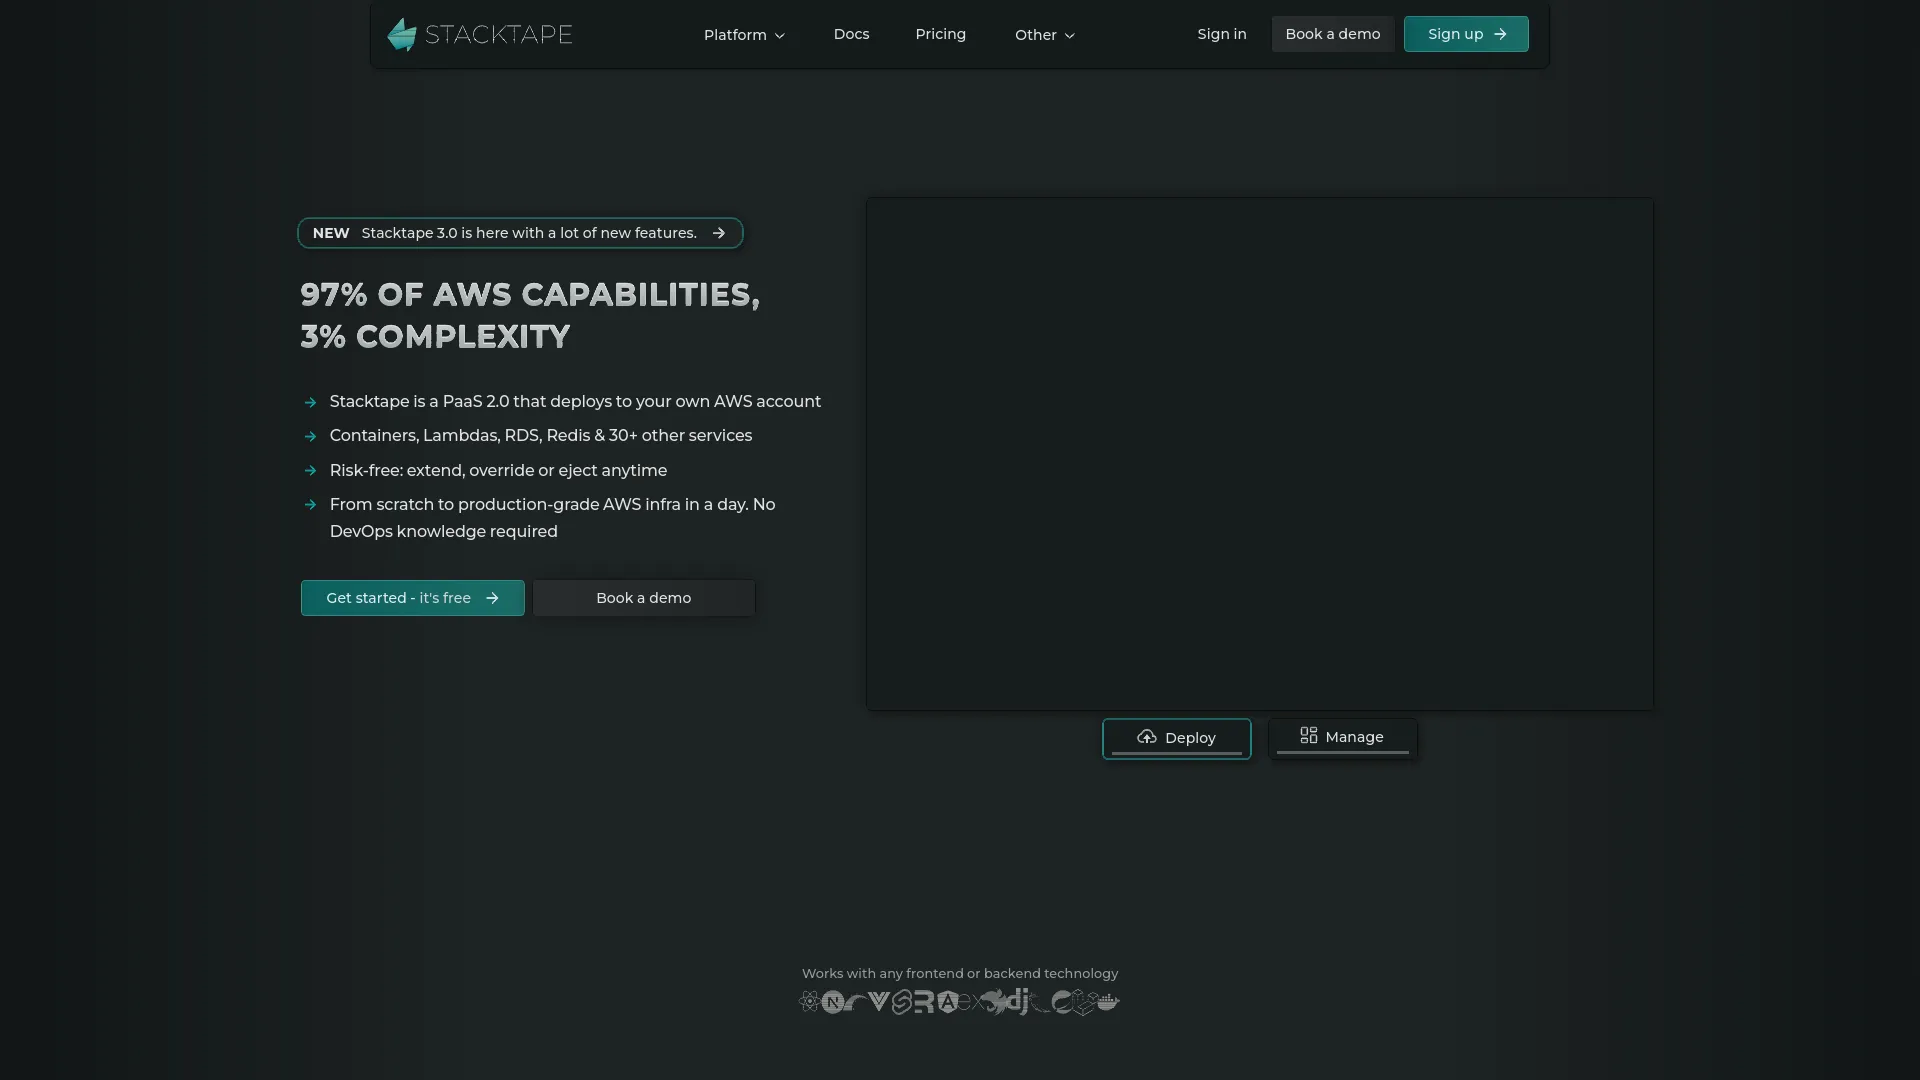Viewport: 1920px width, 1080px height.
Task: Open the Stacktape 3.0 new features announcement
Action: [x=520, y=233]
